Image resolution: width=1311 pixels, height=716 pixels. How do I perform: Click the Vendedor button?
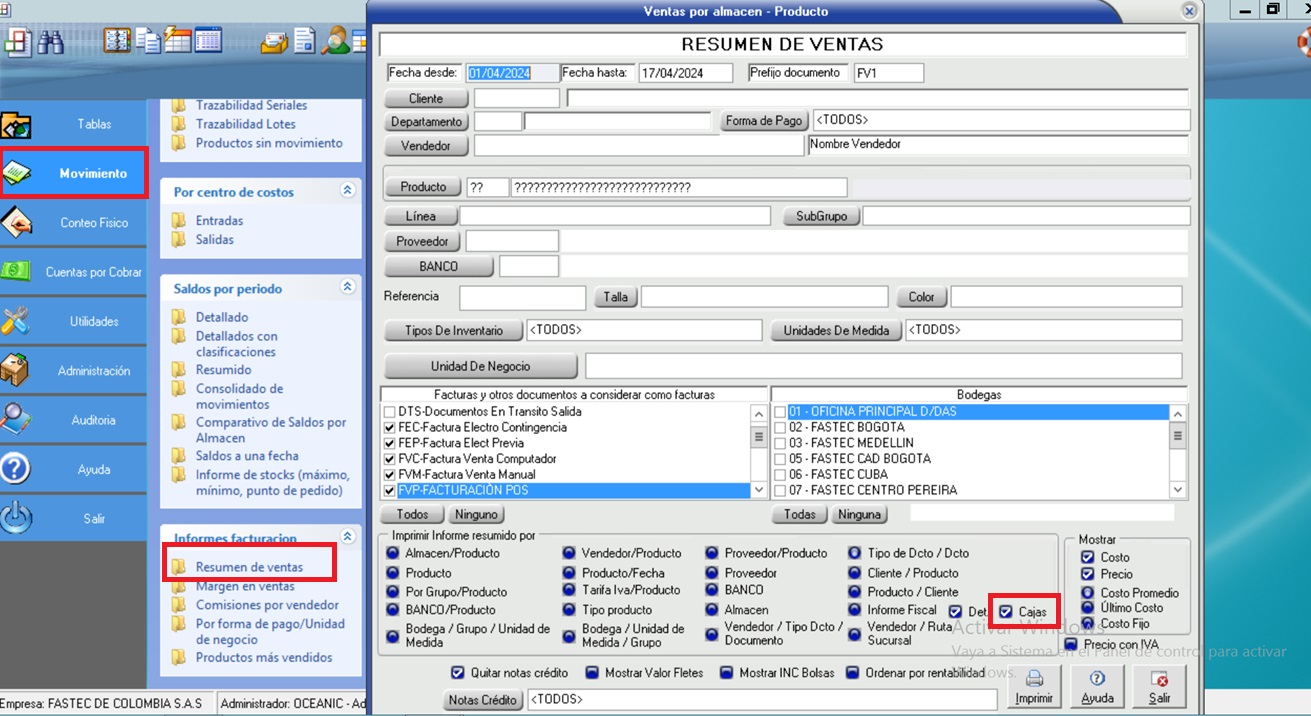point(425,146)
